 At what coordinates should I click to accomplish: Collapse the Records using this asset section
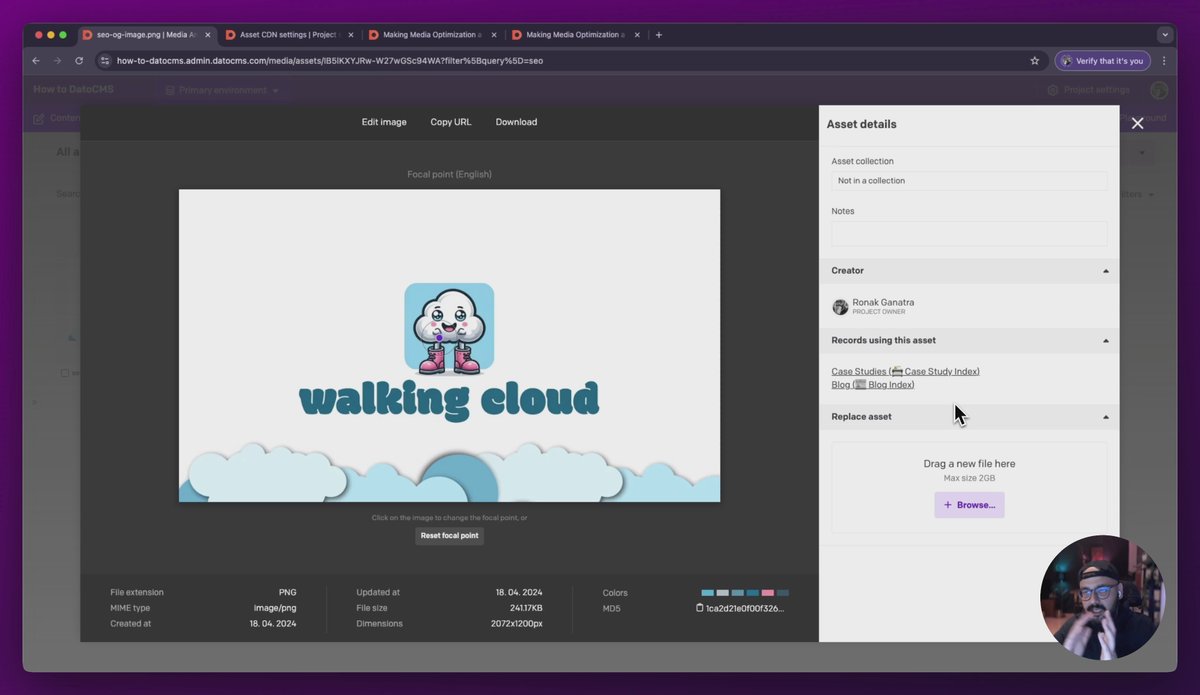coord(1105,341)
